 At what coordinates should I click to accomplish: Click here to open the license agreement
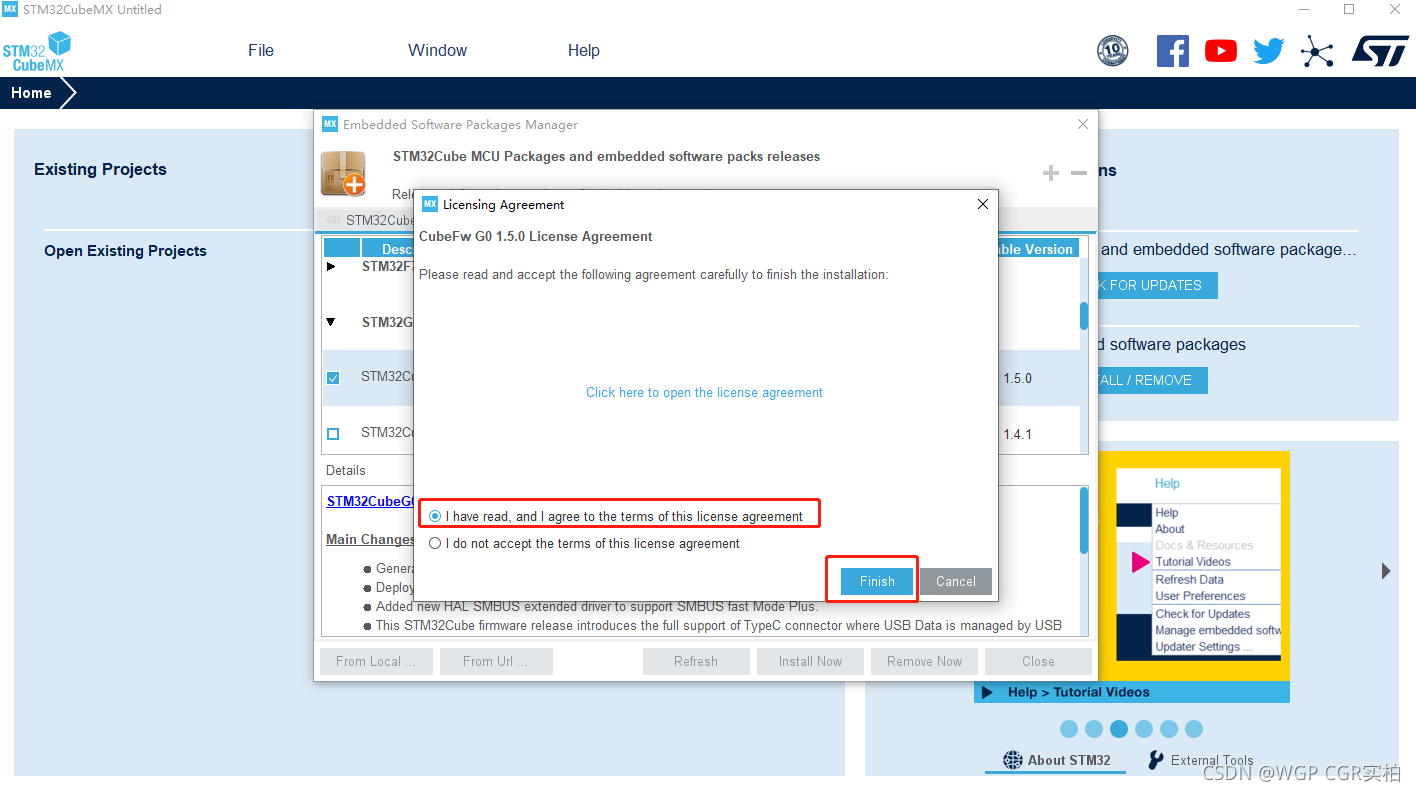point(704,393)
